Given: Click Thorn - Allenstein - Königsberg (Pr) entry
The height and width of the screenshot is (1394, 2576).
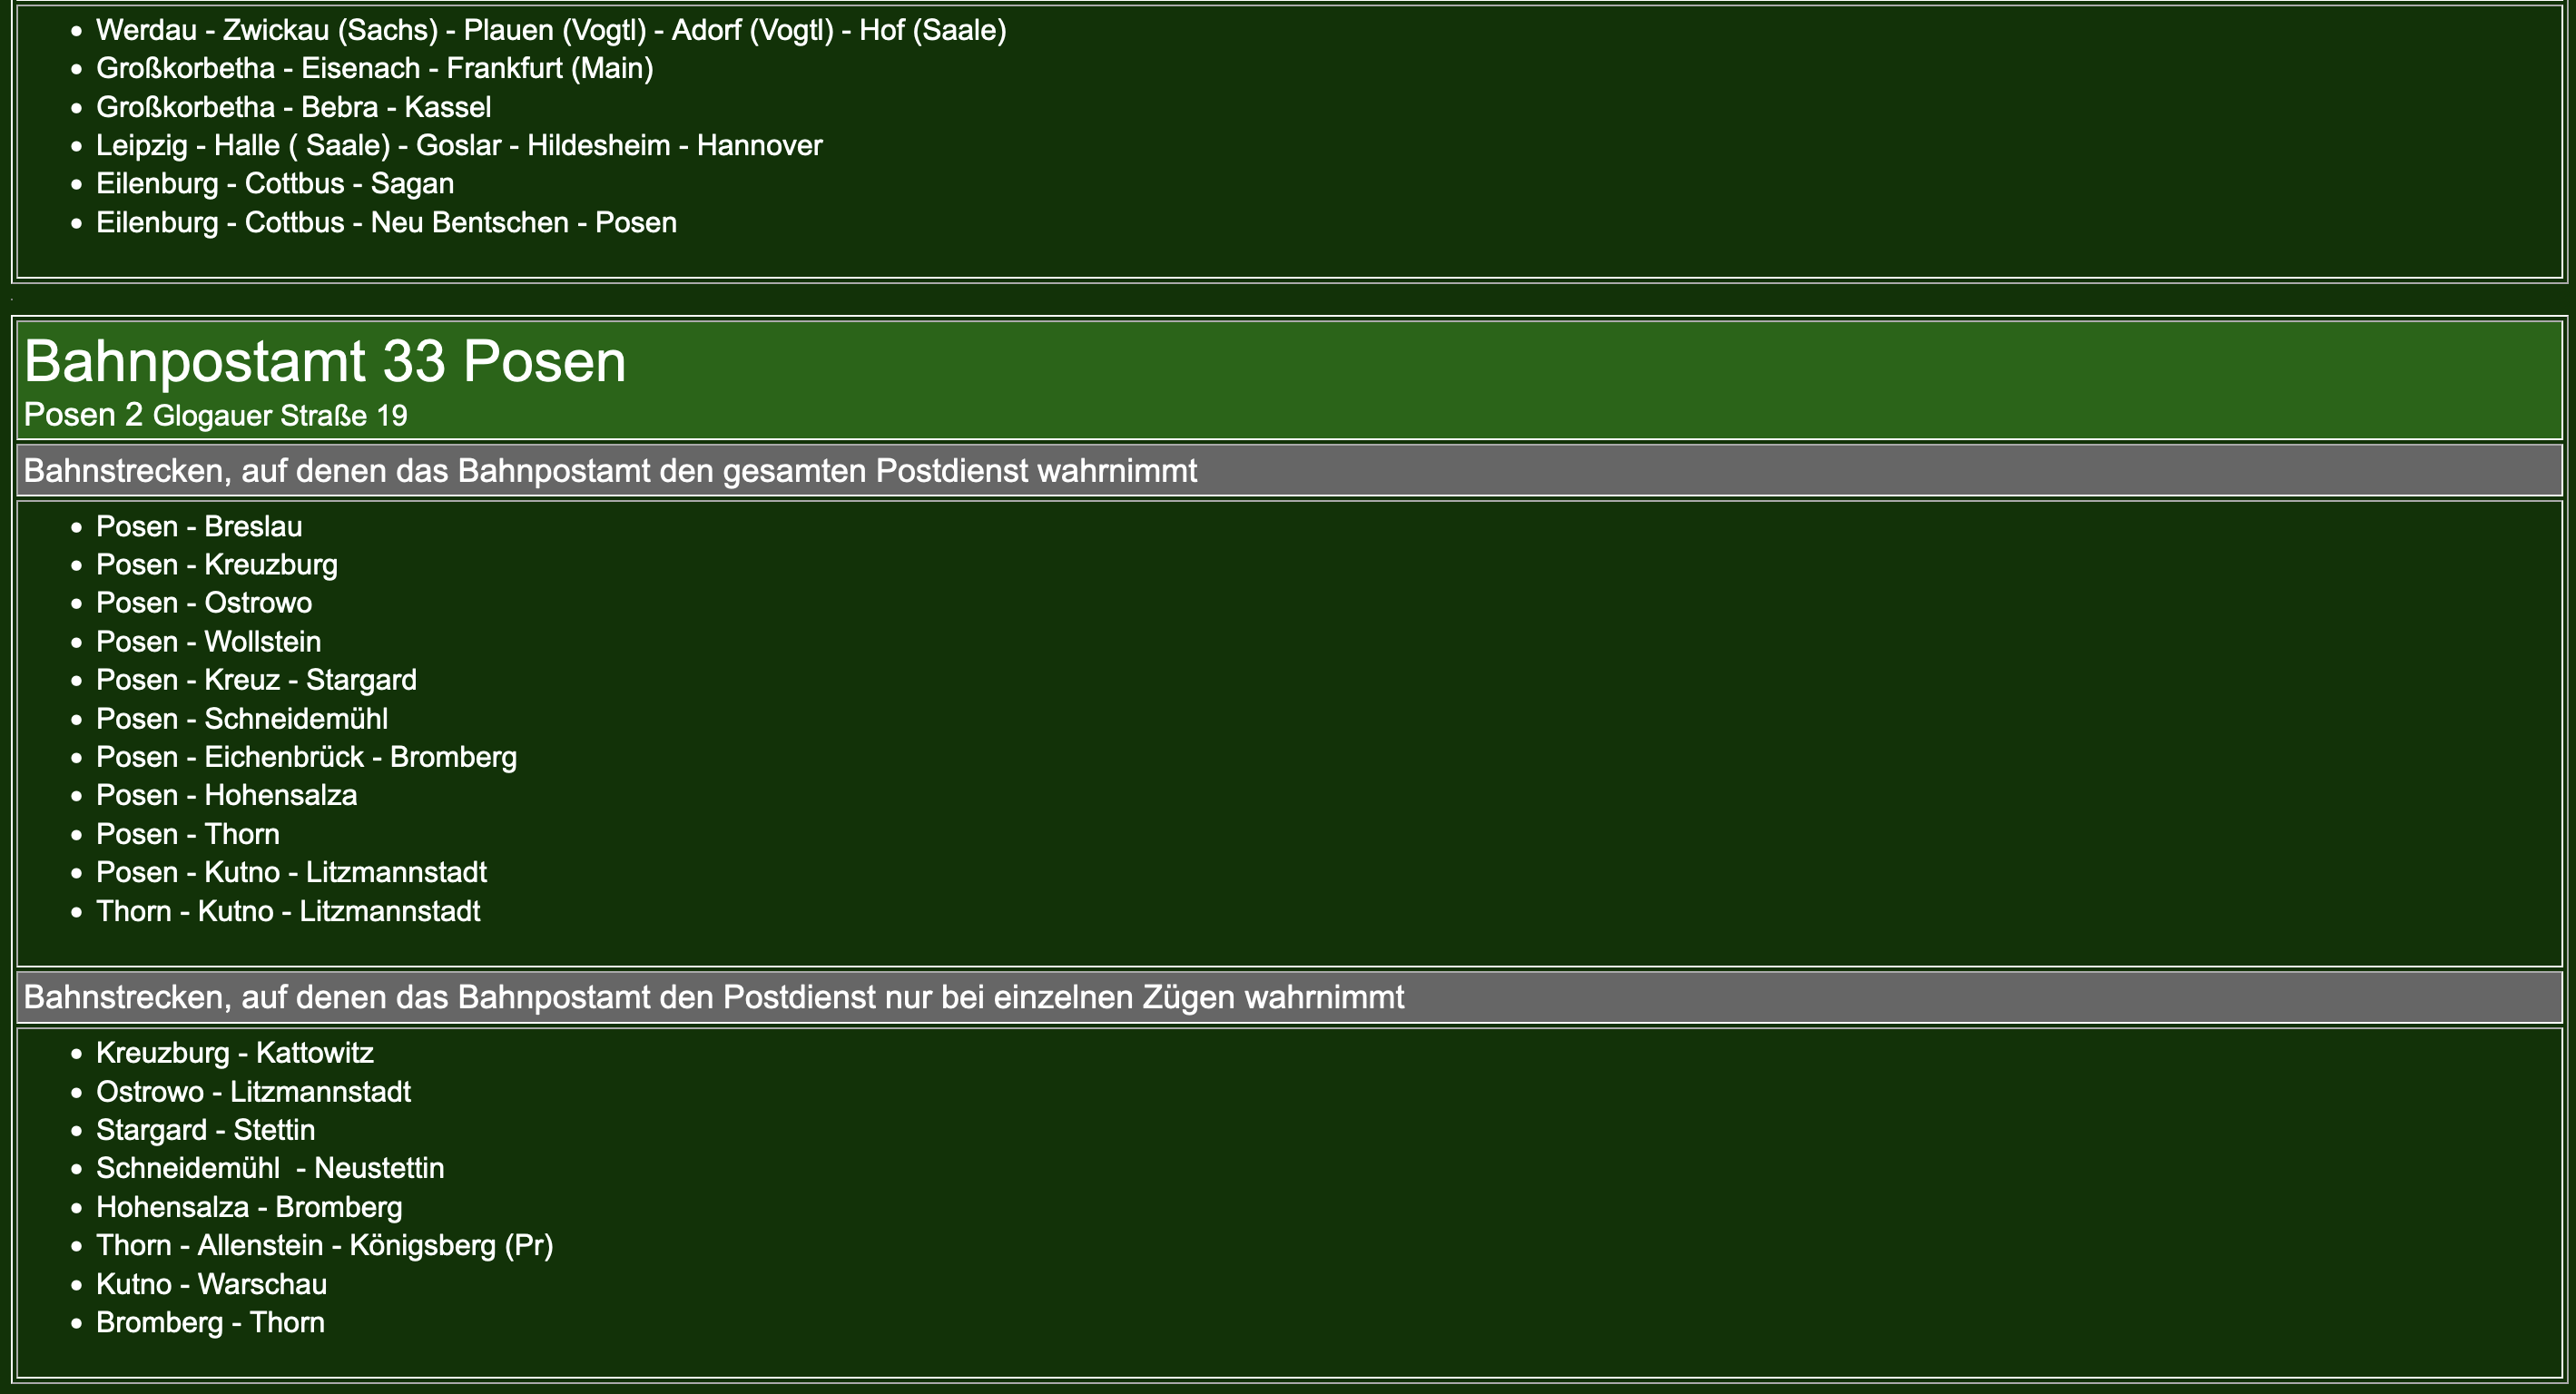Looking at the screenshot, I should (x=324, y=1246).
